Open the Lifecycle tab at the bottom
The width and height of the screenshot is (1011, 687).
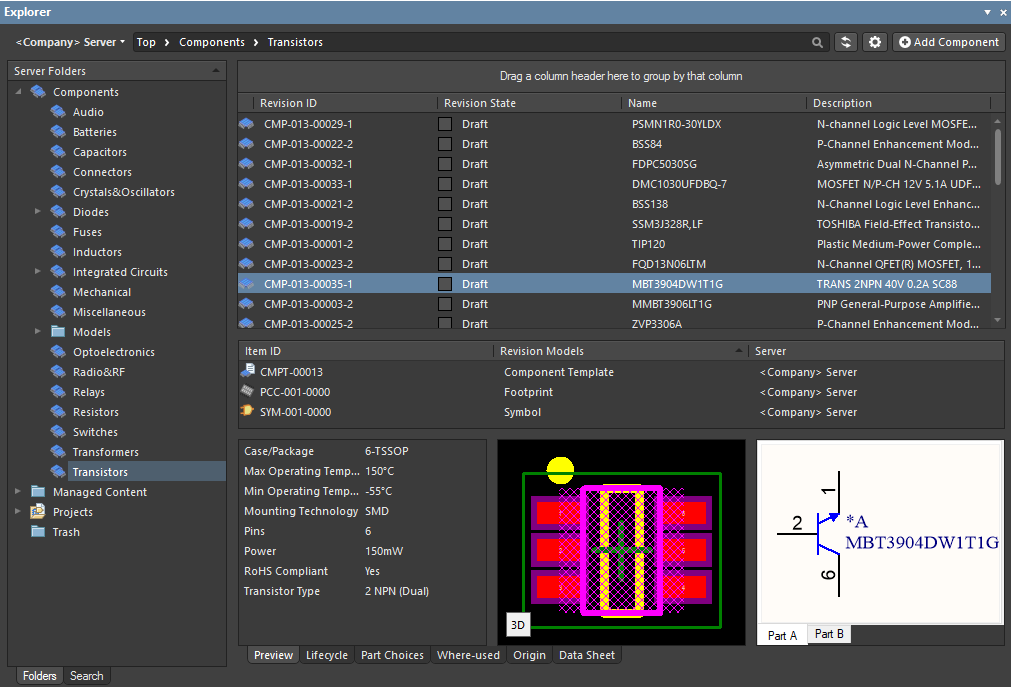pos(326,655)
